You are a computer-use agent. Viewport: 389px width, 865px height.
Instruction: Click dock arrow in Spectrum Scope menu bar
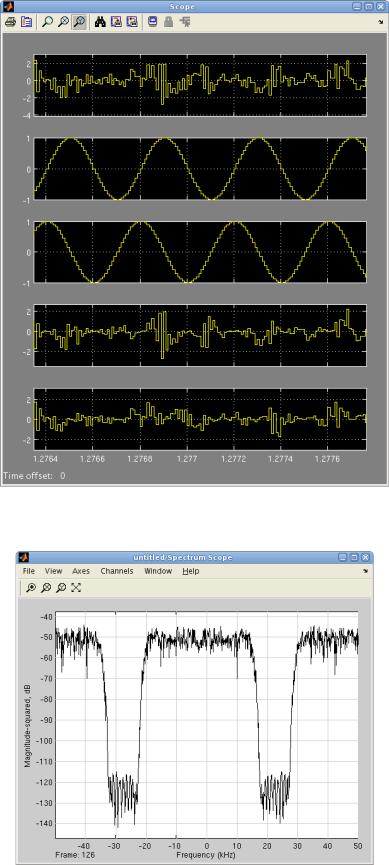pyautogui.click(x=365, y=572)
